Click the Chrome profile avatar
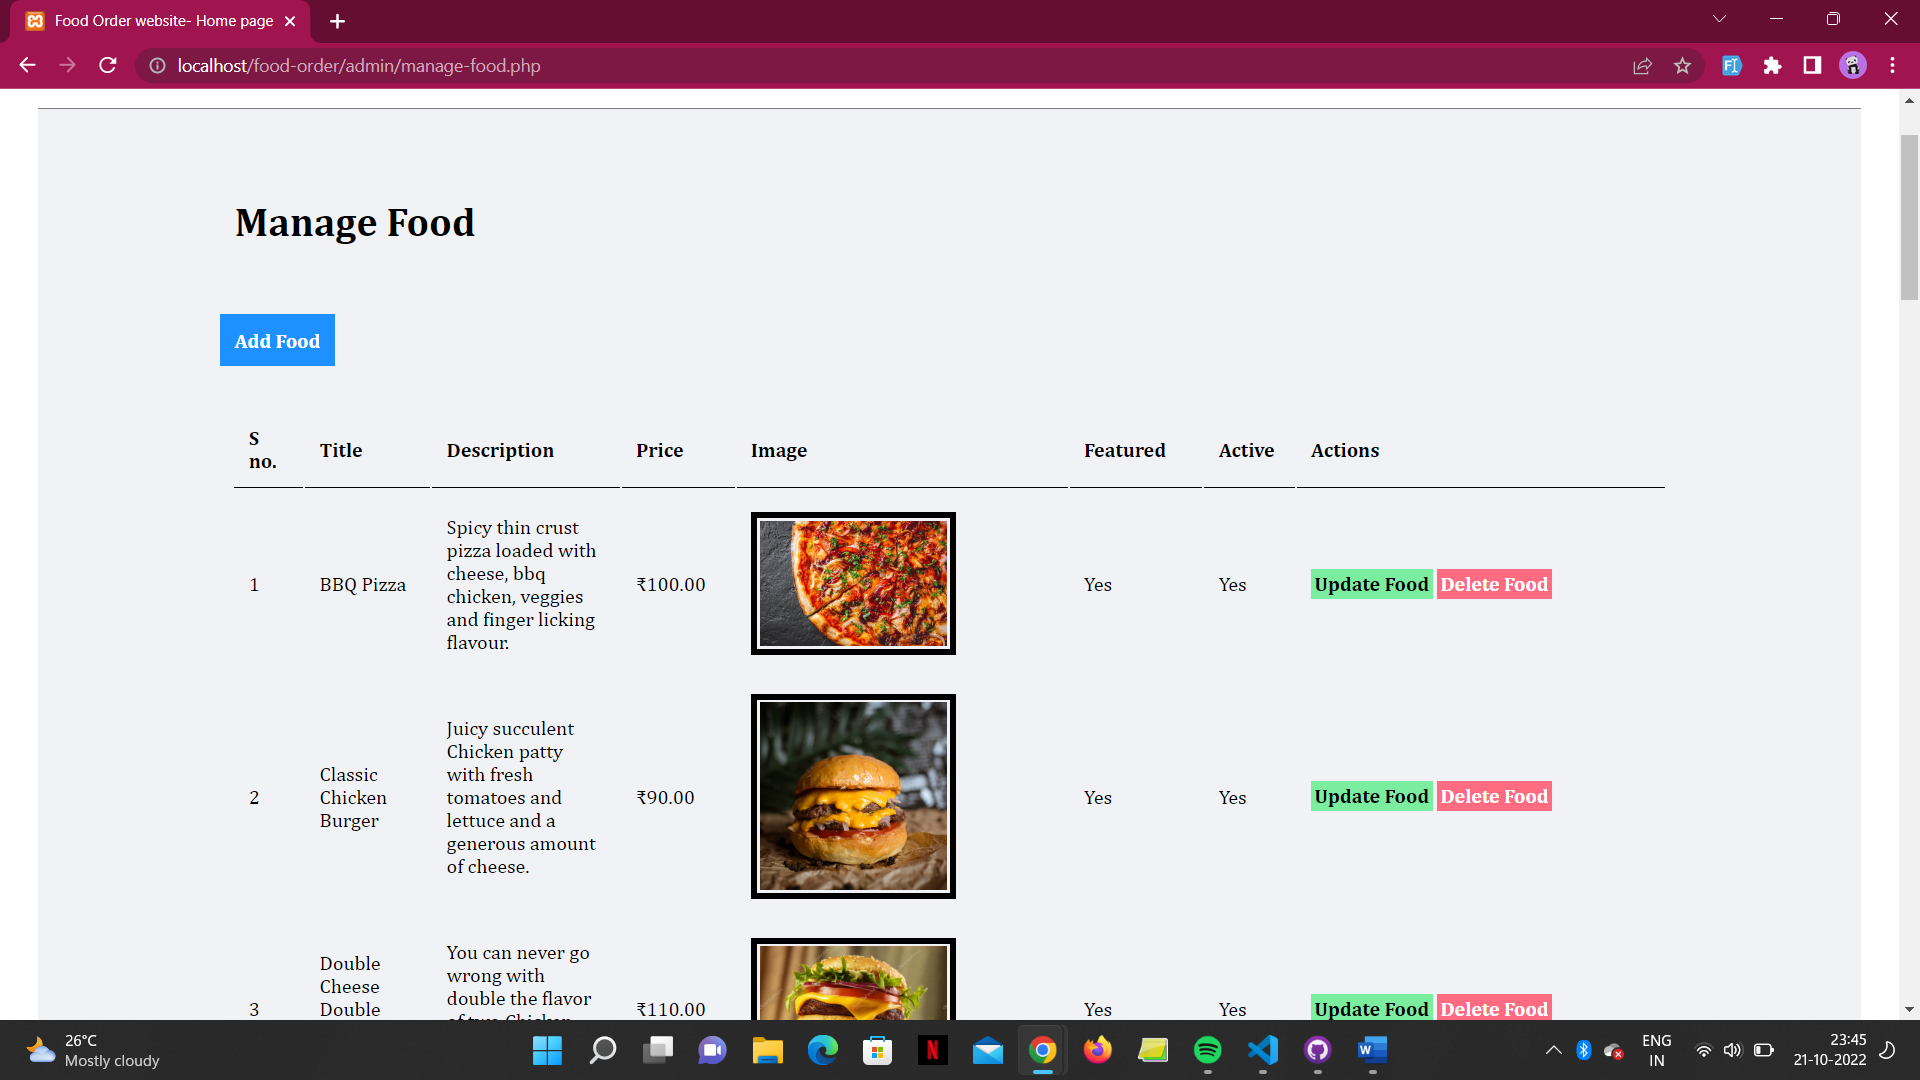1920x1080 pixels. tap(1853, 65)
